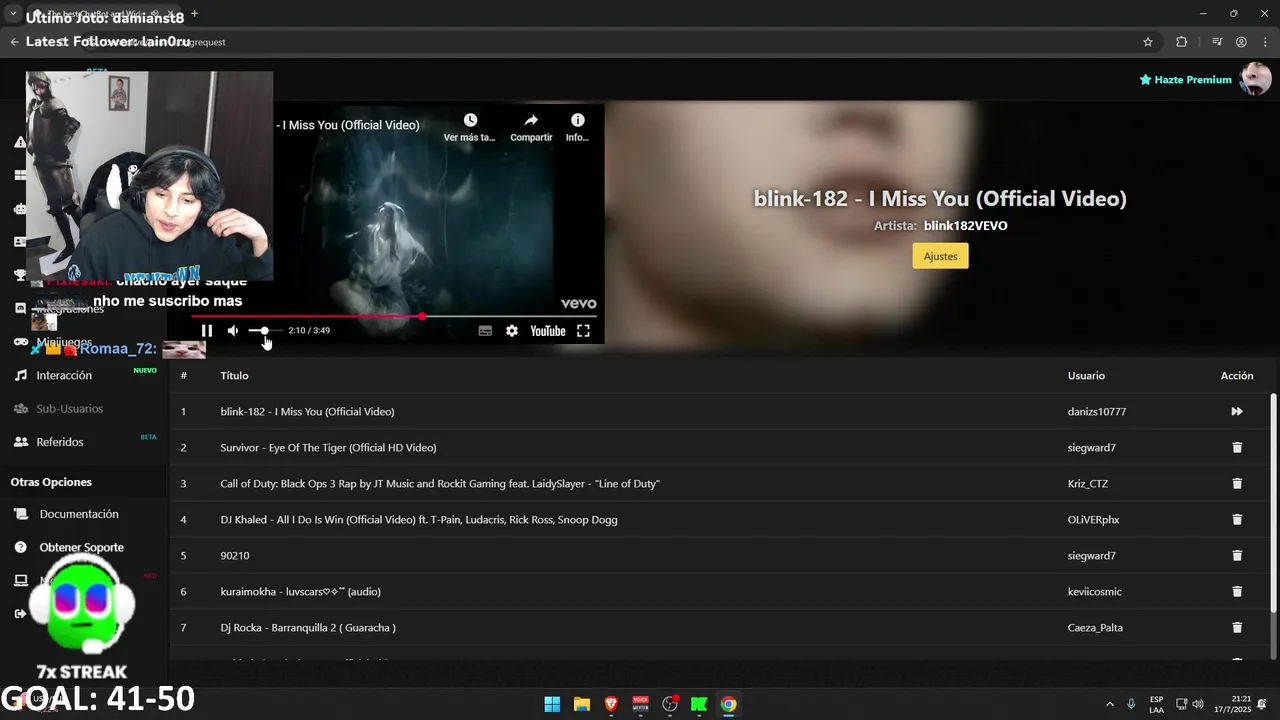Open Brave browser from the taskbar
Screen dimensions: 1280x720
click(611, 704)
